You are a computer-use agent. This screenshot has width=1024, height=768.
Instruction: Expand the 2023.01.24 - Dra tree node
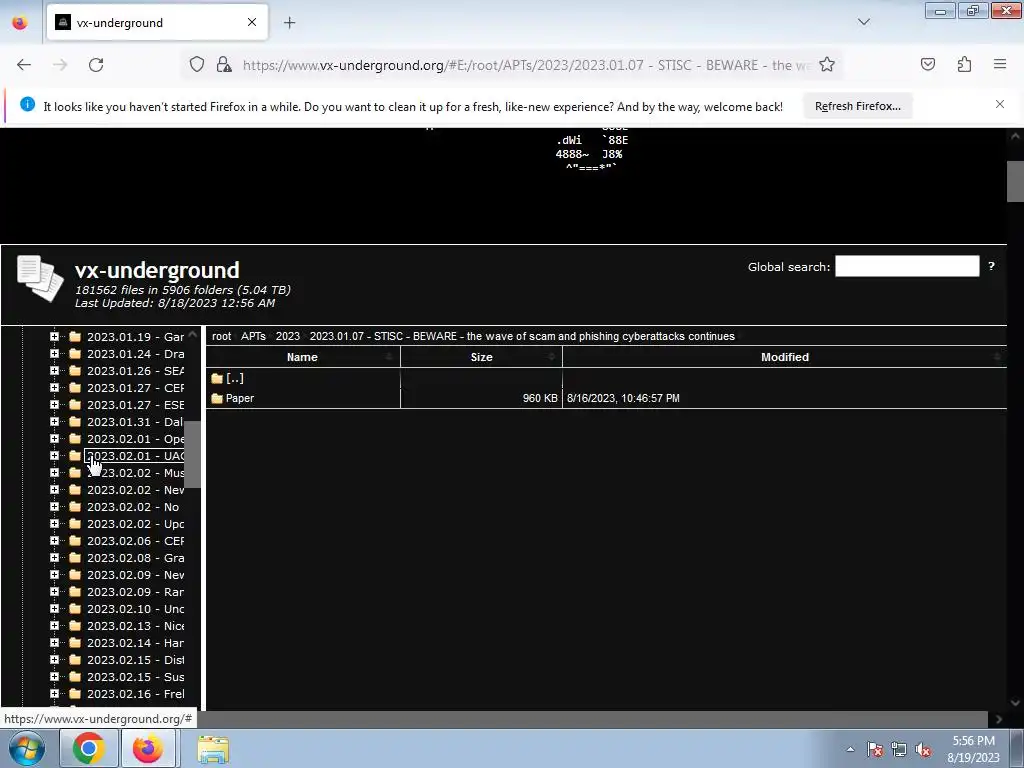pyautogui.click(x=54, y=354)
